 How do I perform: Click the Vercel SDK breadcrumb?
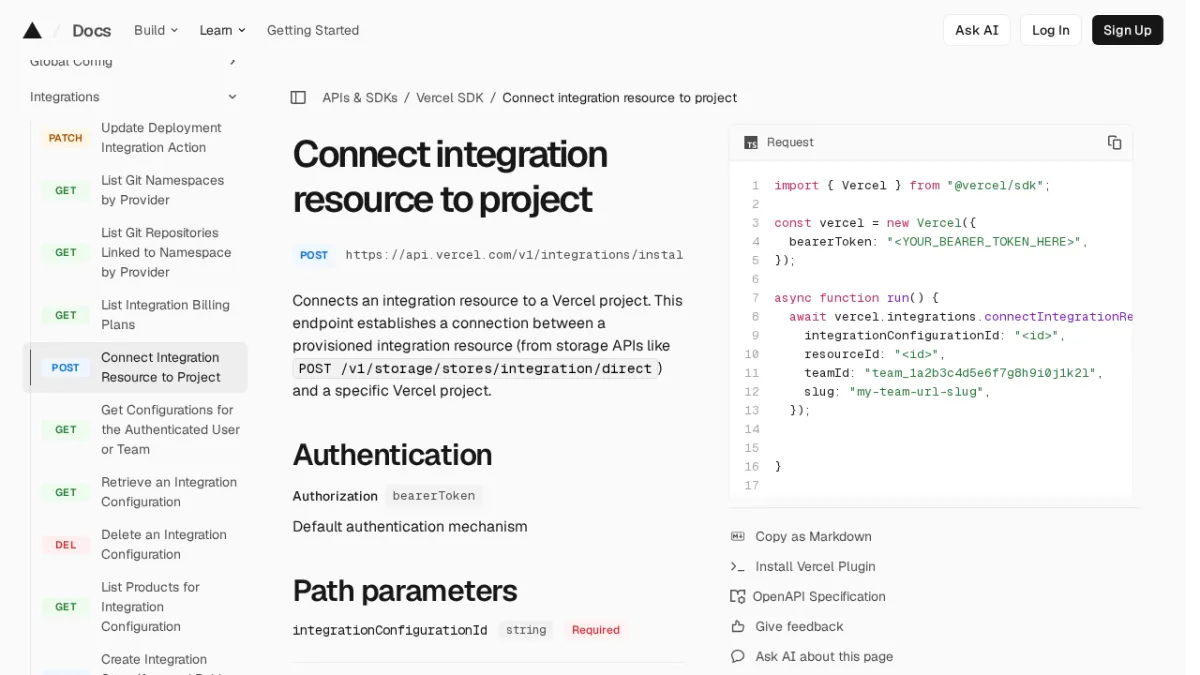[x=450, y=98]
